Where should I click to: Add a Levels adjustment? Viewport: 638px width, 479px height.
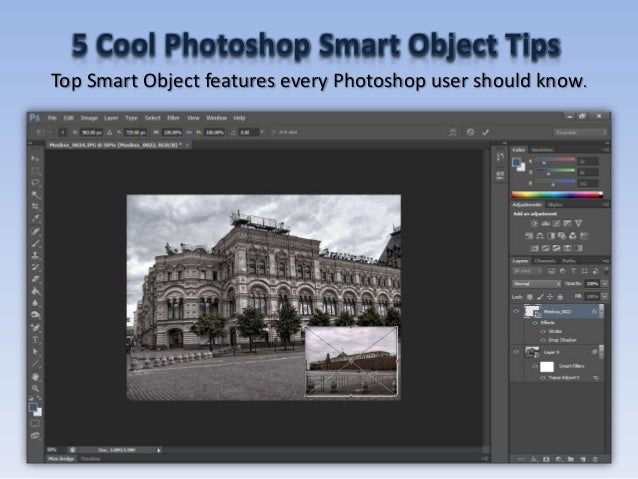pyautogui.click(x=545, y=223)
